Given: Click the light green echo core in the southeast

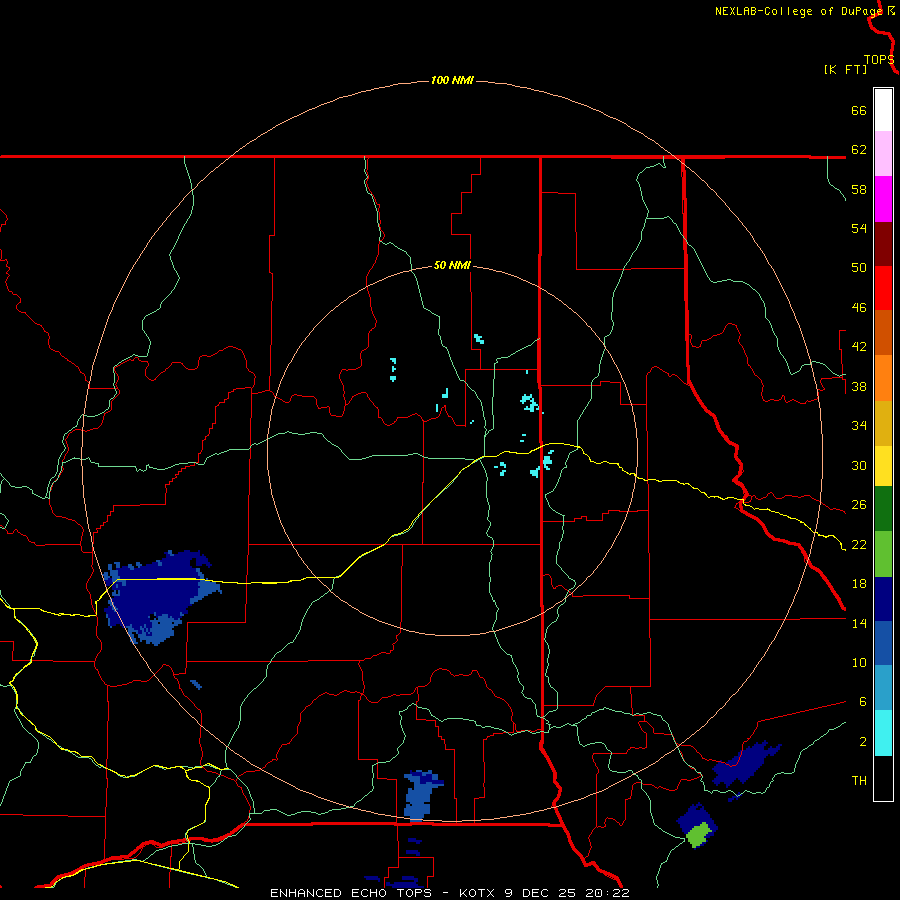Looking at the screenshot, I should click(x=700, y=835).
